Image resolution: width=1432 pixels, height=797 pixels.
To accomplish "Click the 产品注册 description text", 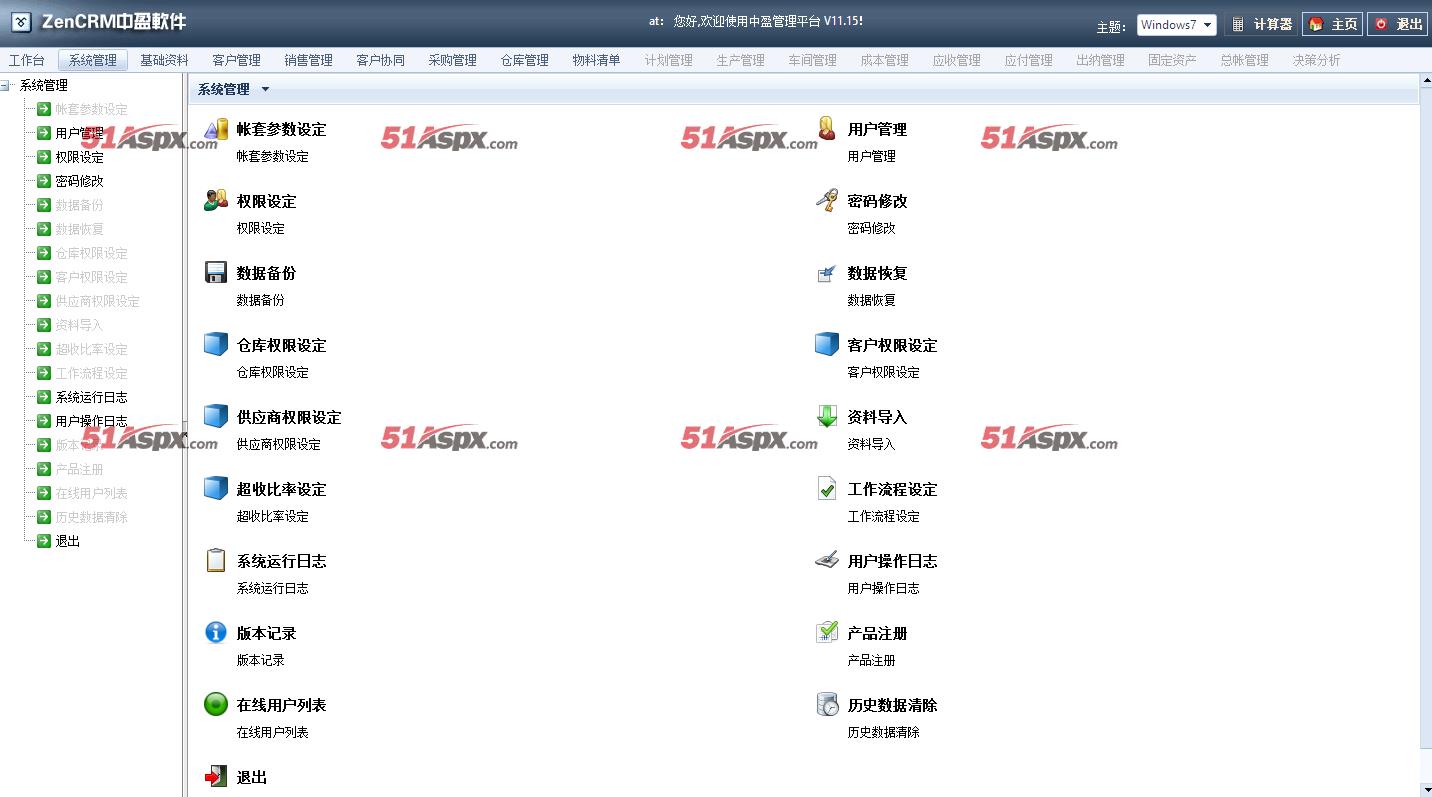I will [x=871, y=660].
